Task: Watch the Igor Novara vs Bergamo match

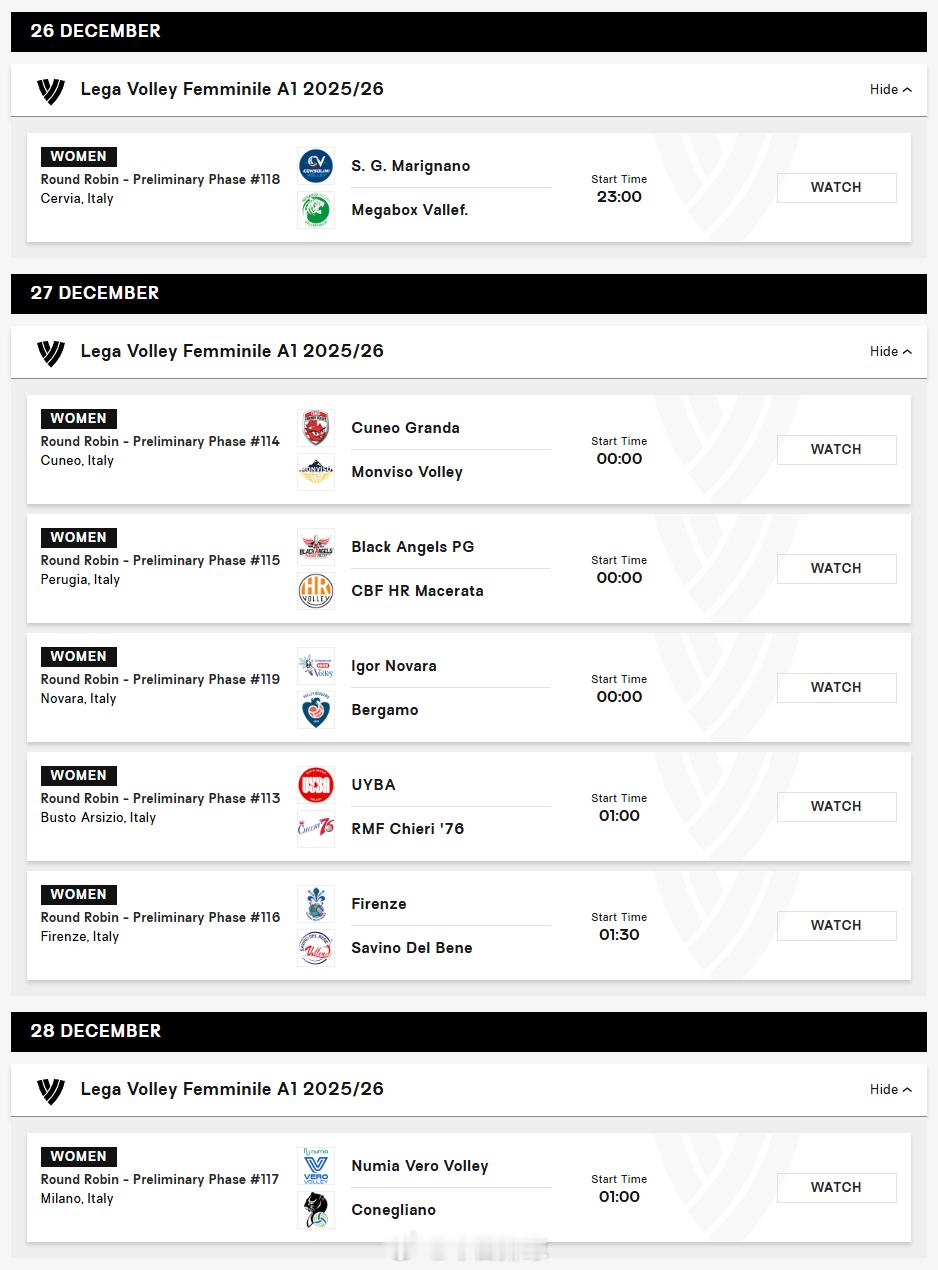Action: click(836, 688)
